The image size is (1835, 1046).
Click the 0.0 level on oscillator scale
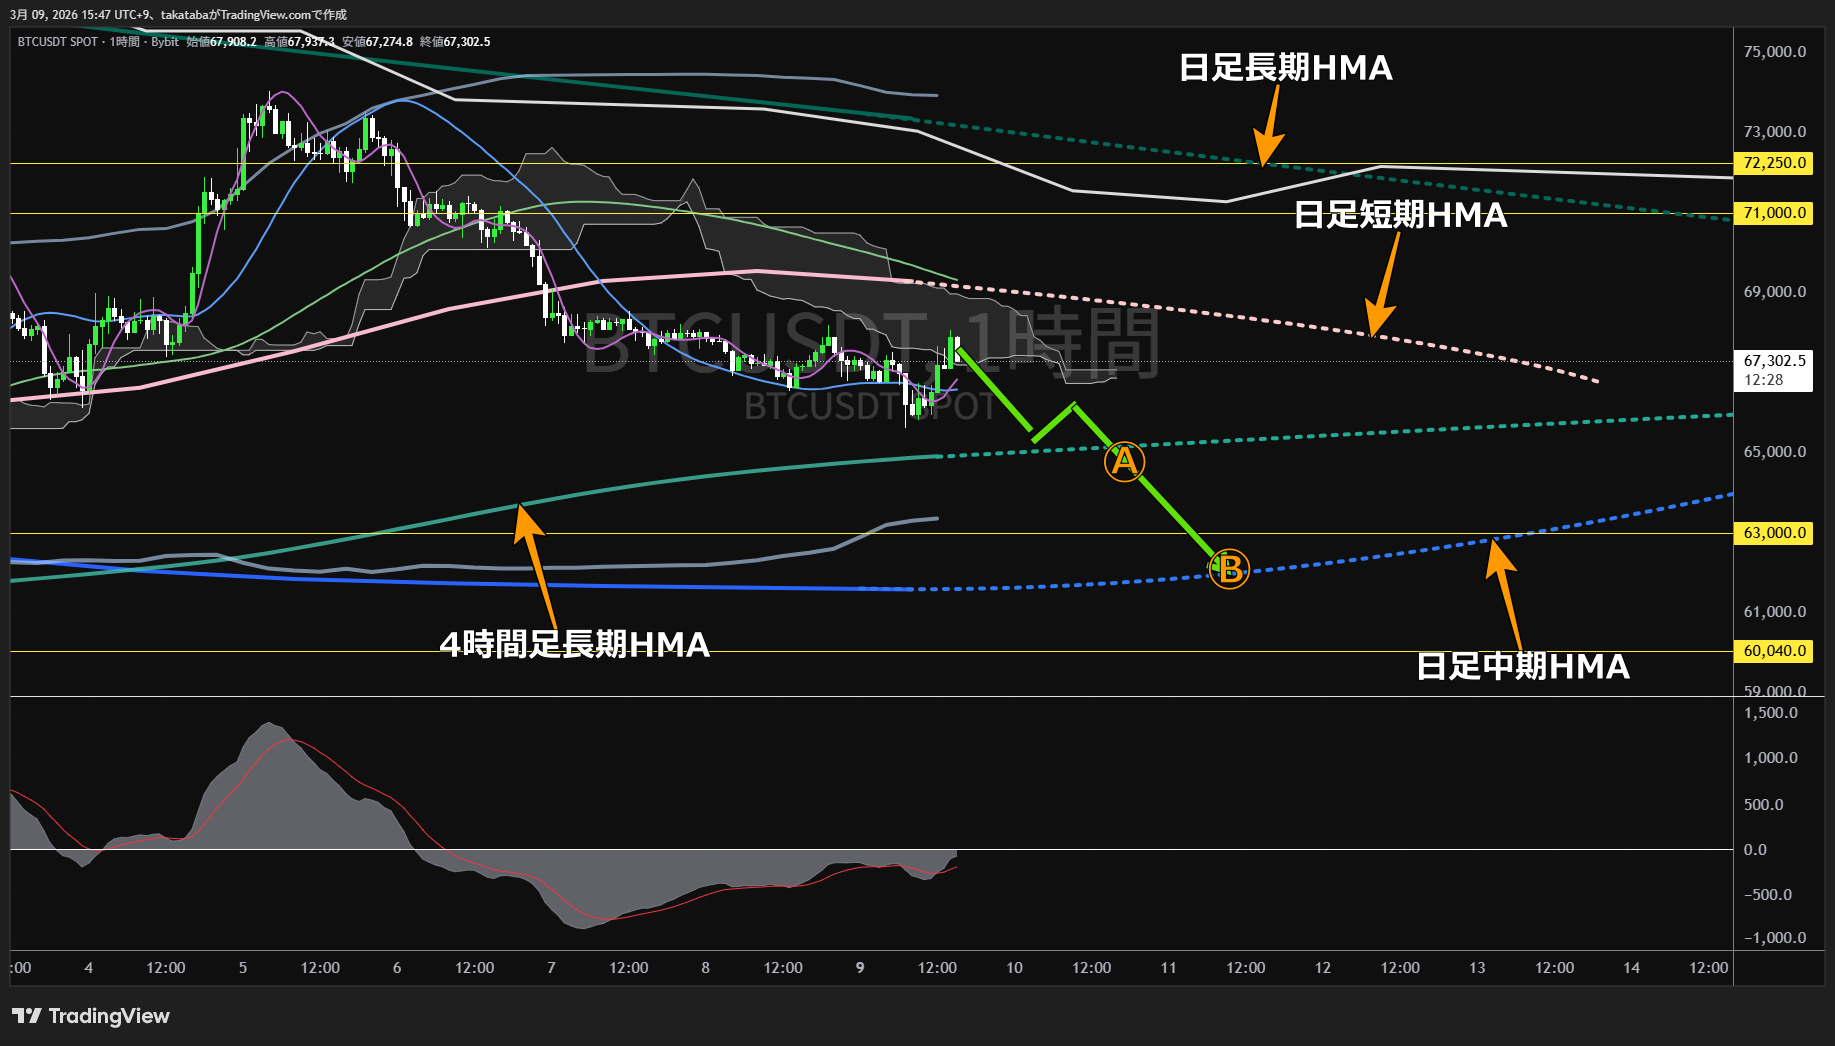1755,850
